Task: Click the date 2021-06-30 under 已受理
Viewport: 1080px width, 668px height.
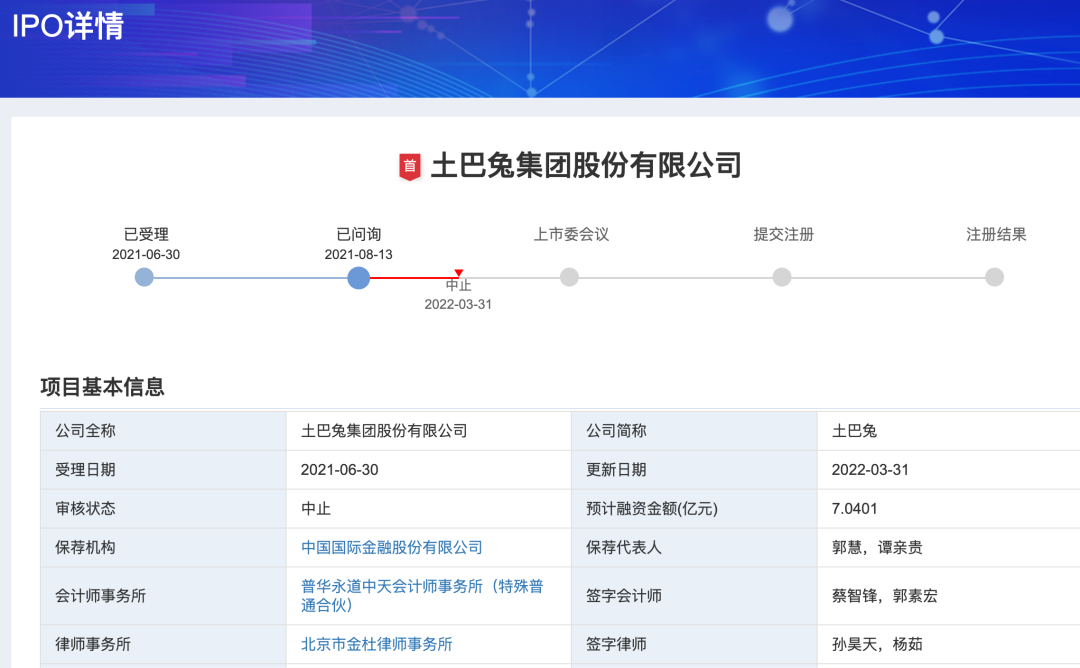Action: coord(146,255)
